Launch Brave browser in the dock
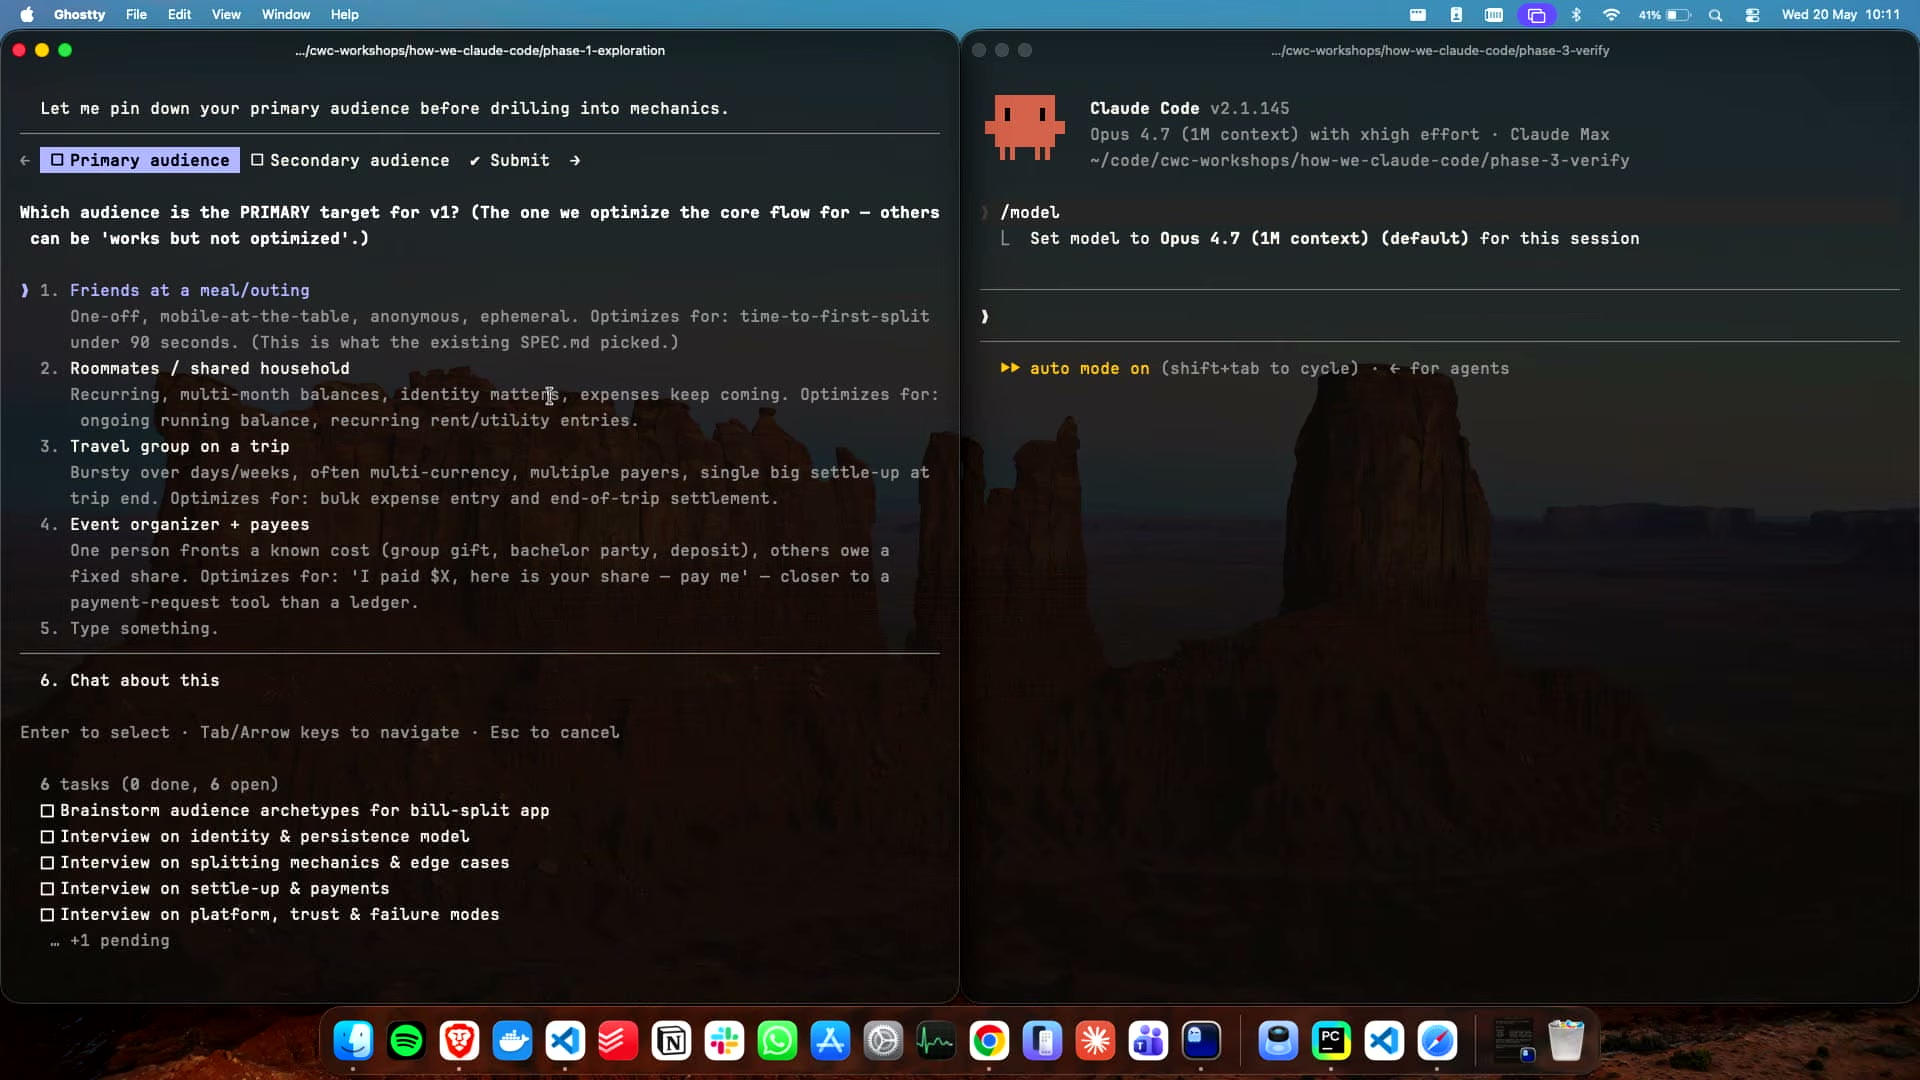 [459, 1041]
